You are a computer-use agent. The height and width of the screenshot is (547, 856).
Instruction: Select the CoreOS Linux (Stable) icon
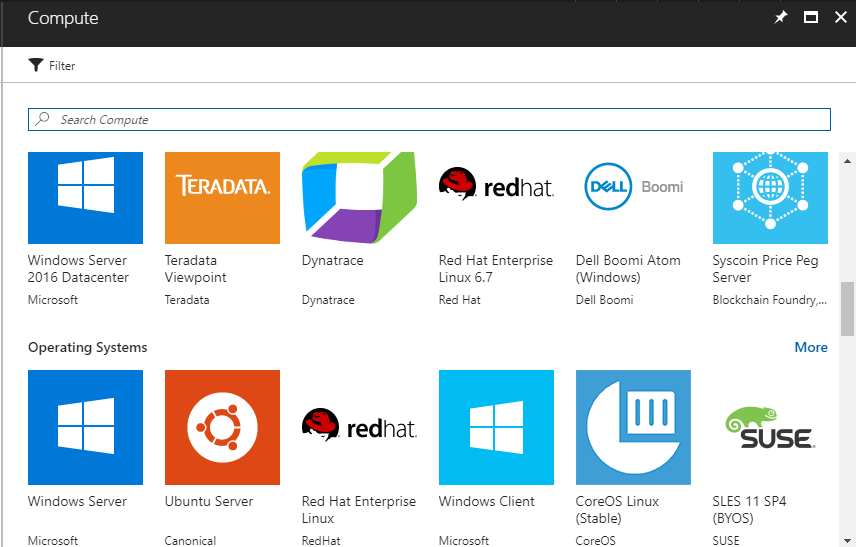pyautogui.click(x=633, y=427)
